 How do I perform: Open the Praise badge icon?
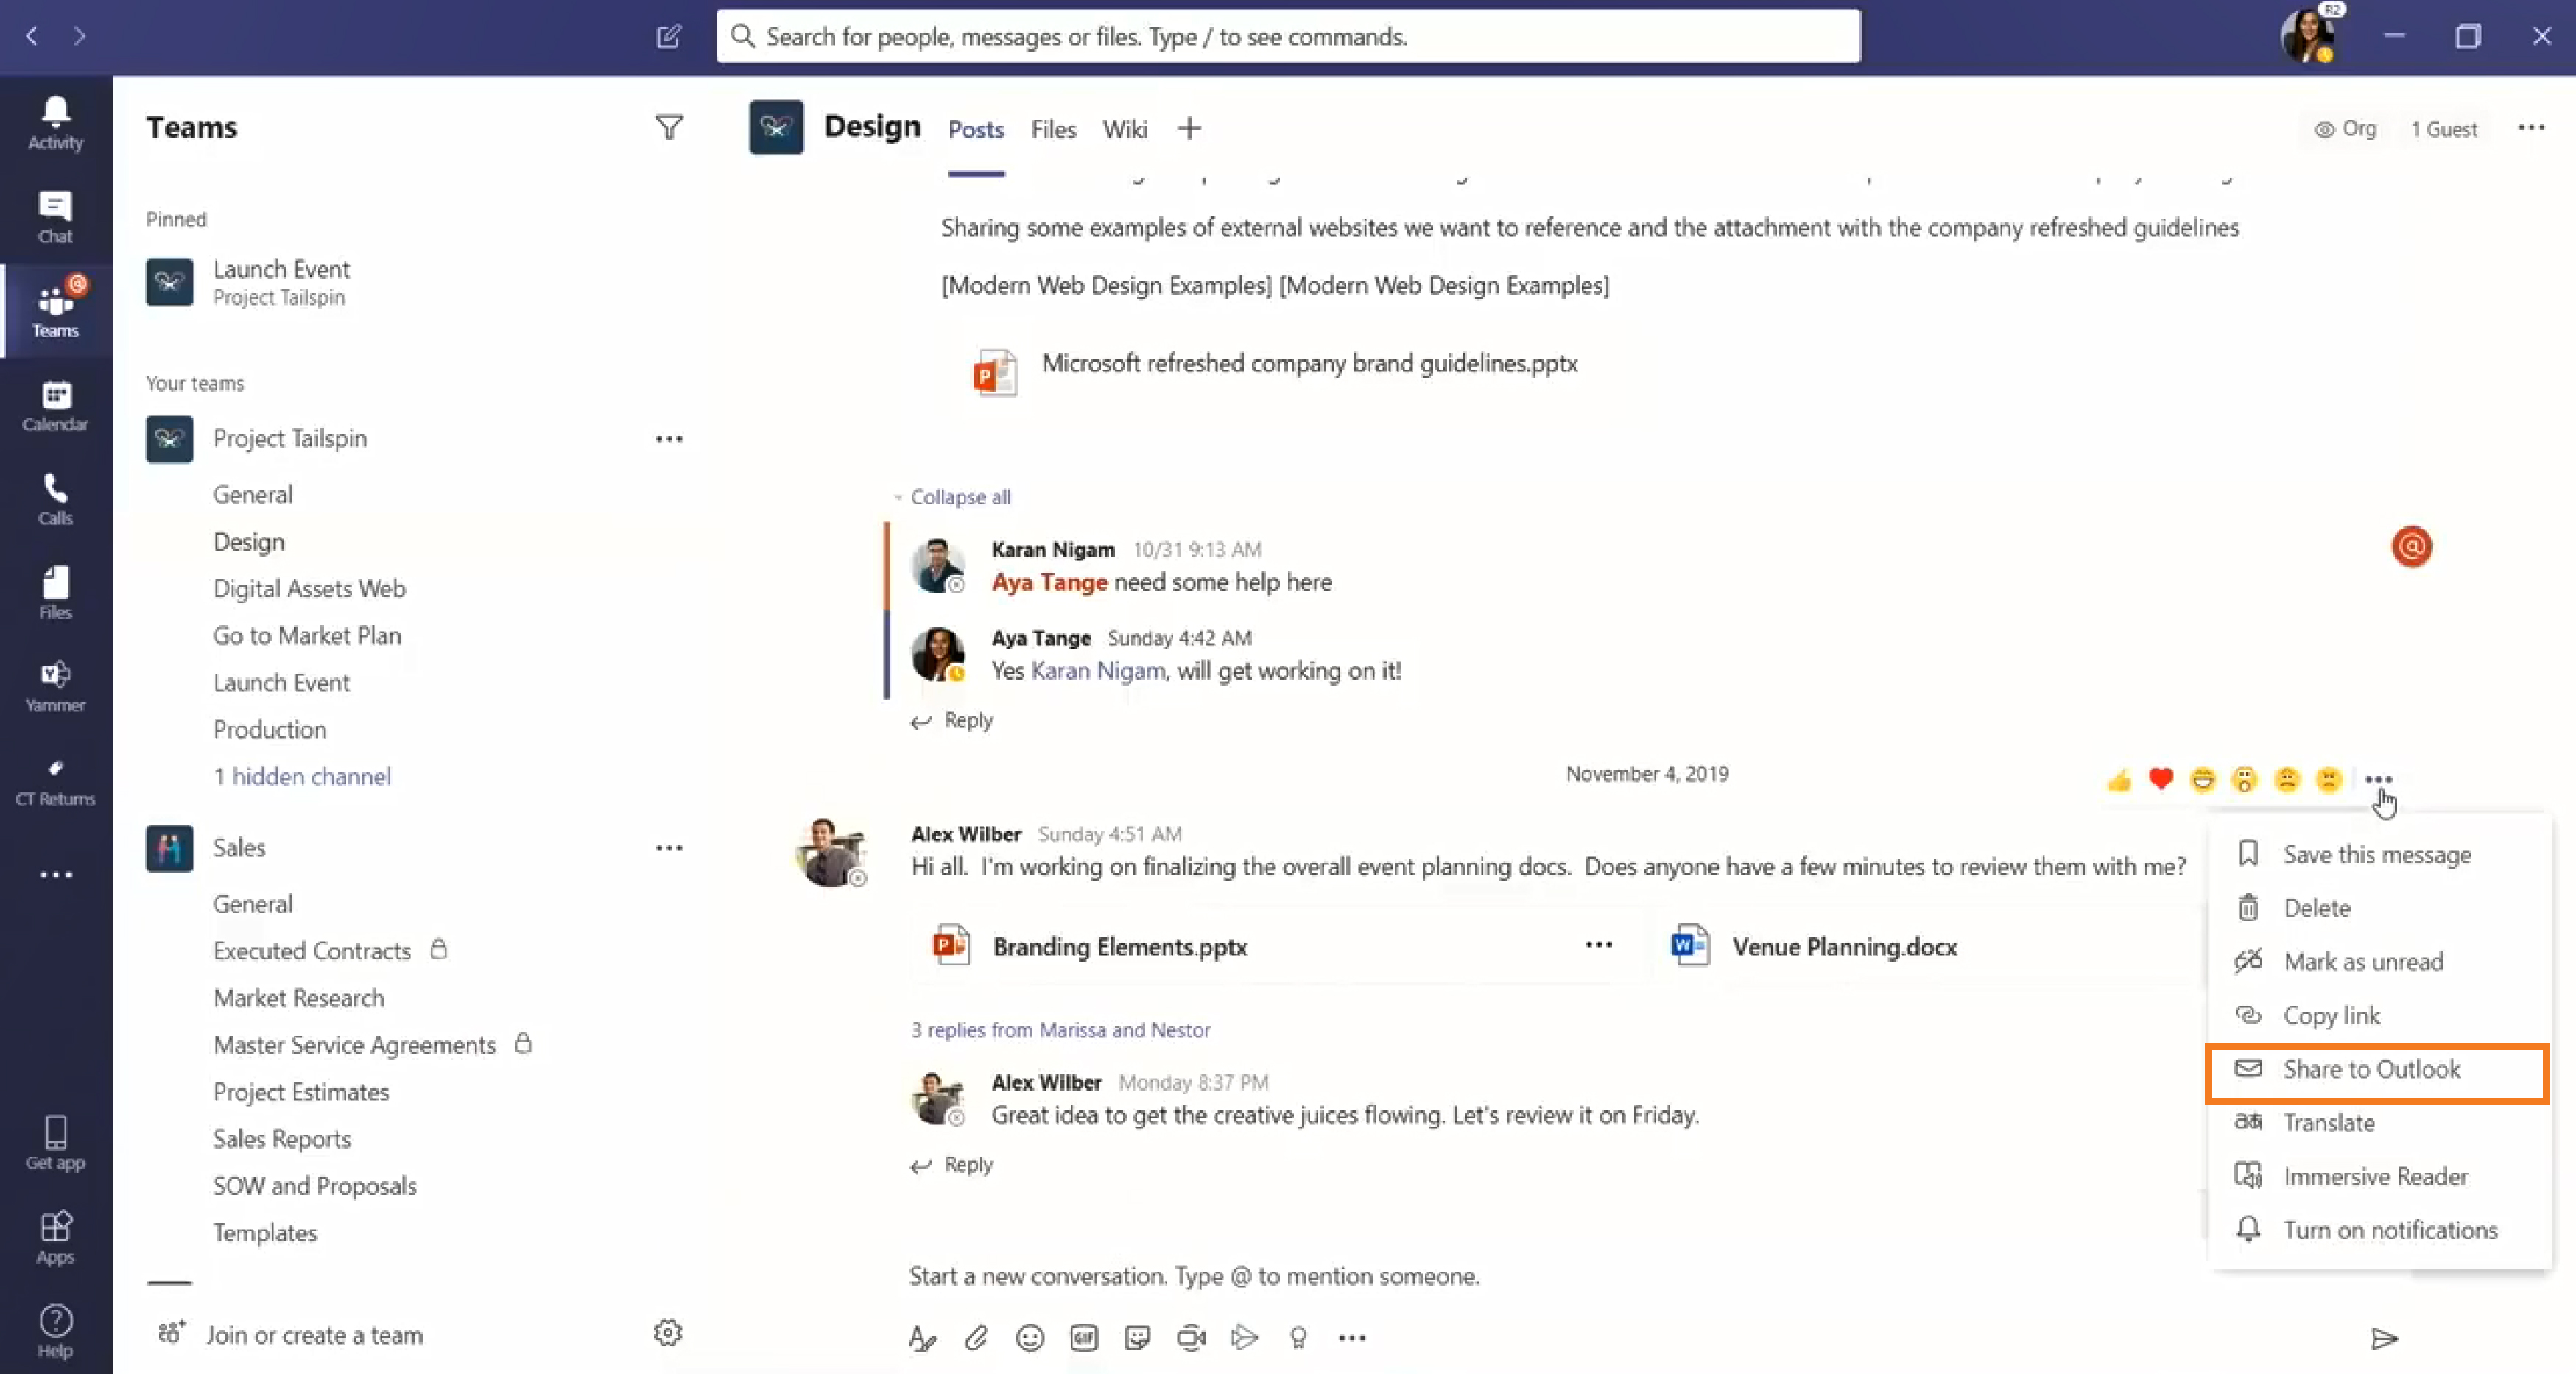pyautogui.click(x=1299, y=1338)
